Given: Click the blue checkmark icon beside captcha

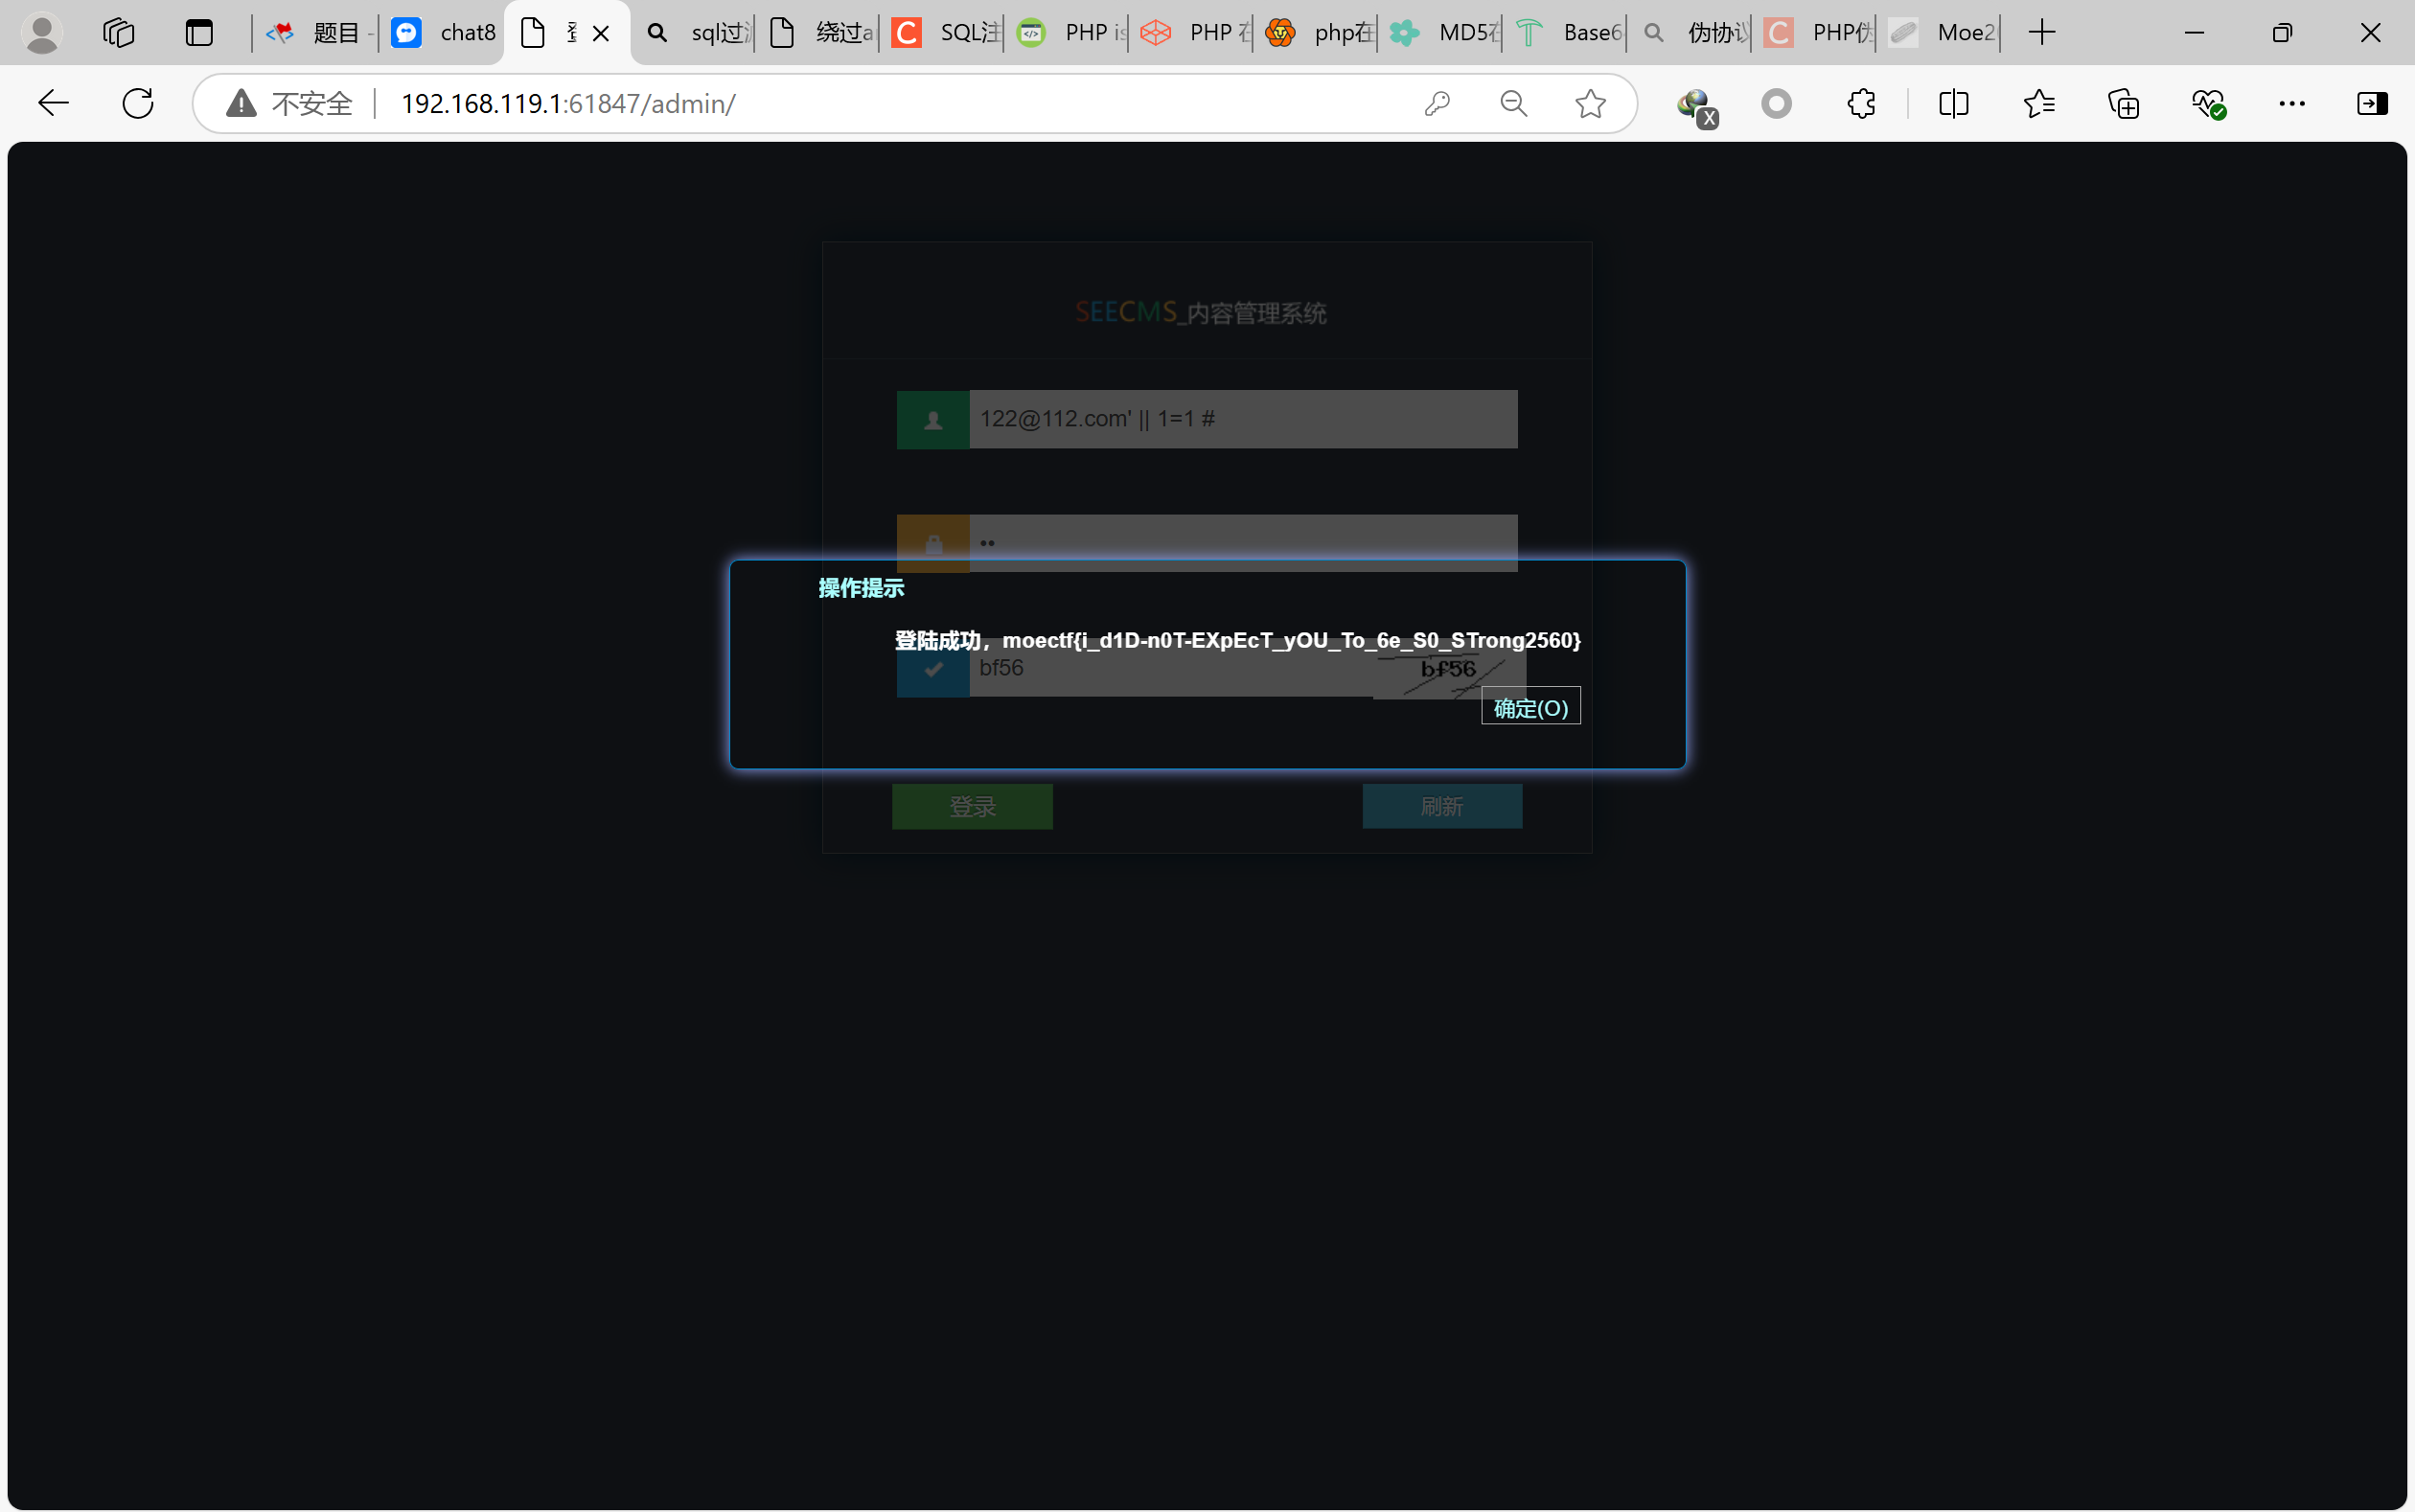Looking at the screenshot, I should [x=933, y=669].
